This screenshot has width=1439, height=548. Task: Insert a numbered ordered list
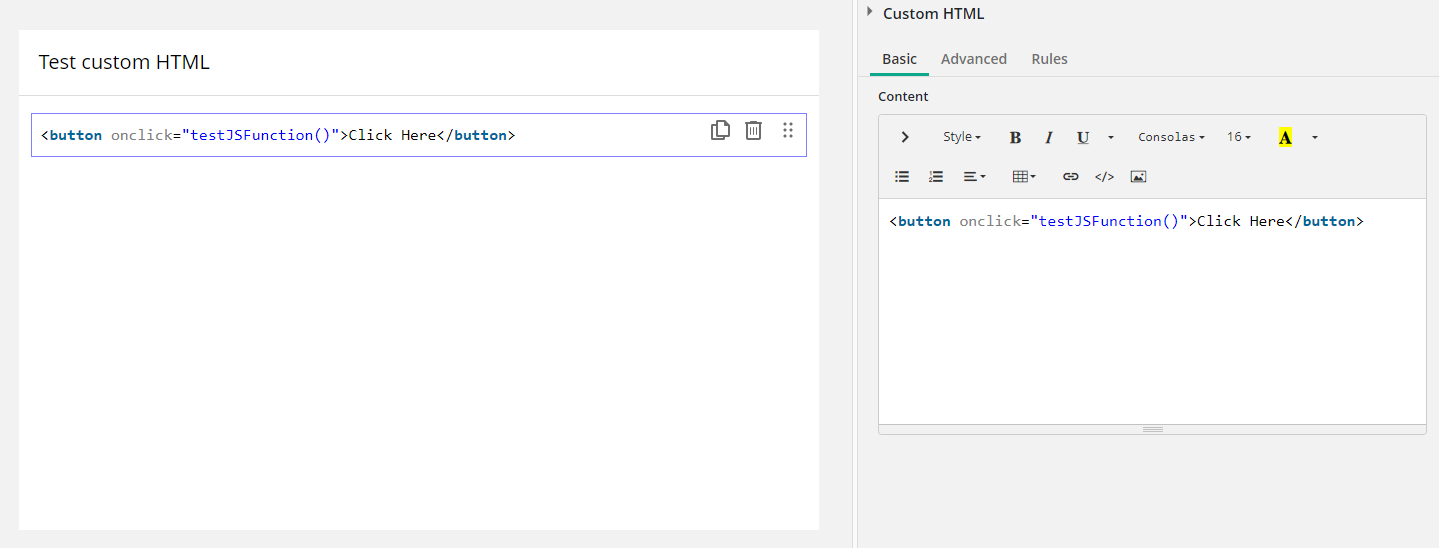[x=936, y=176]
